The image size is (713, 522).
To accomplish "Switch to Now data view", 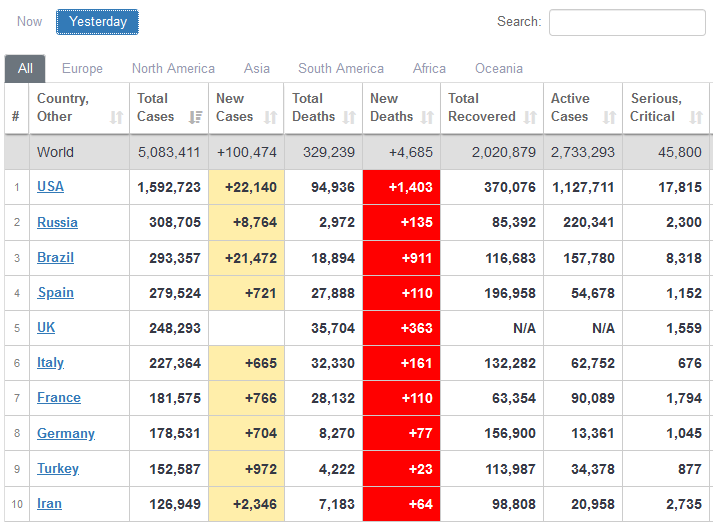I will (x=30, y=22).
